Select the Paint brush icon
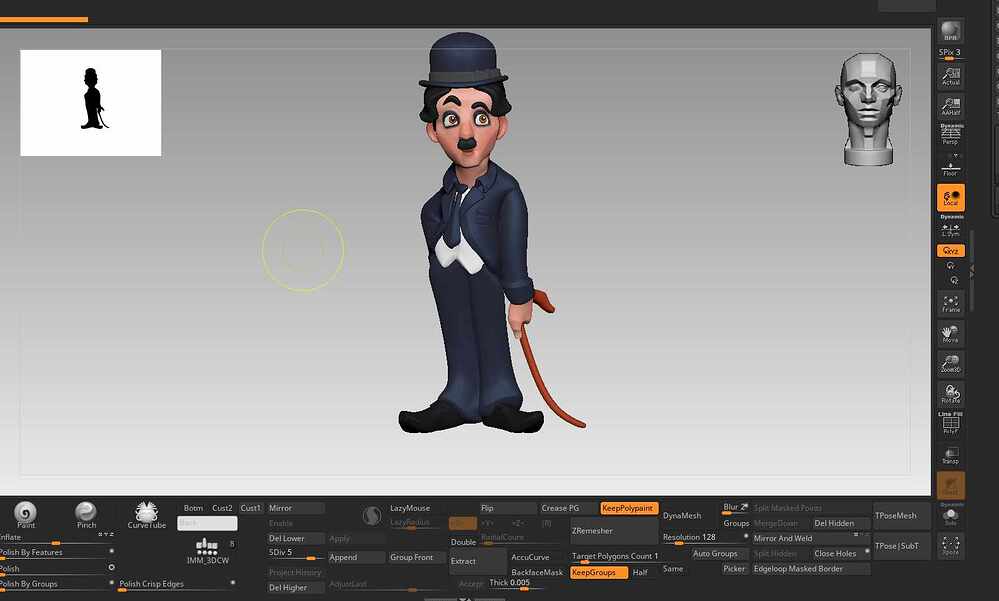 25,514
